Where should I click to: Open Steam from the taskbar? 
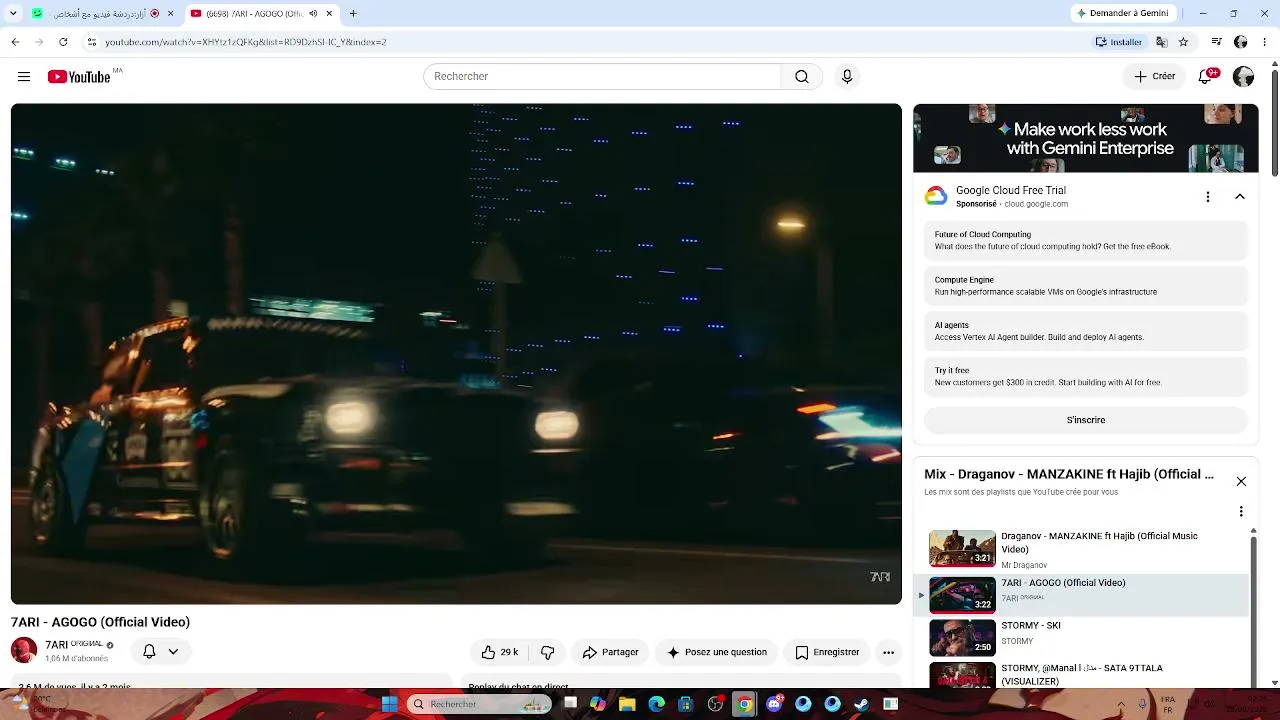[x=862, y=704]
